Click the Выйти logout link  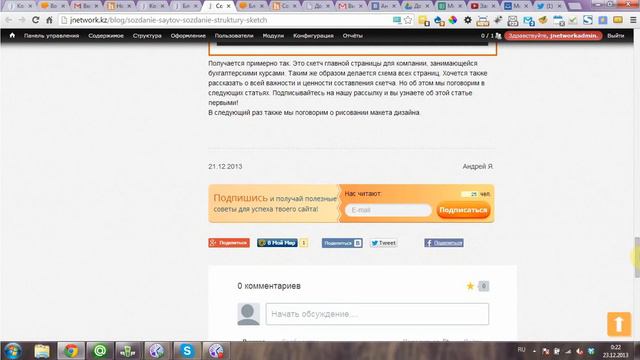616,36
